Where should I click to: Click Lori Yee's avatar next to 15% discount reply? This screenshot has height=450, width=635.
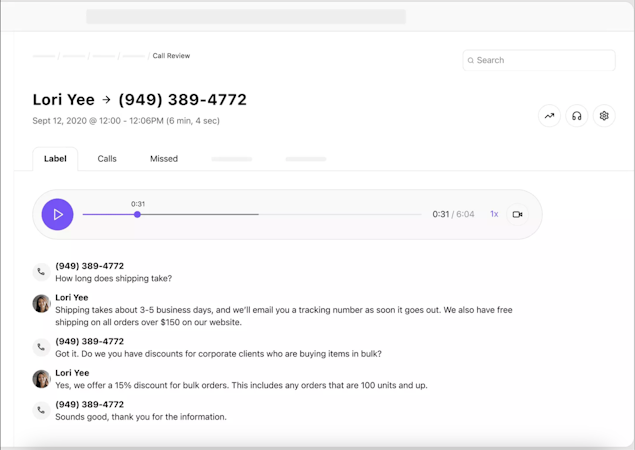[41, 379]
